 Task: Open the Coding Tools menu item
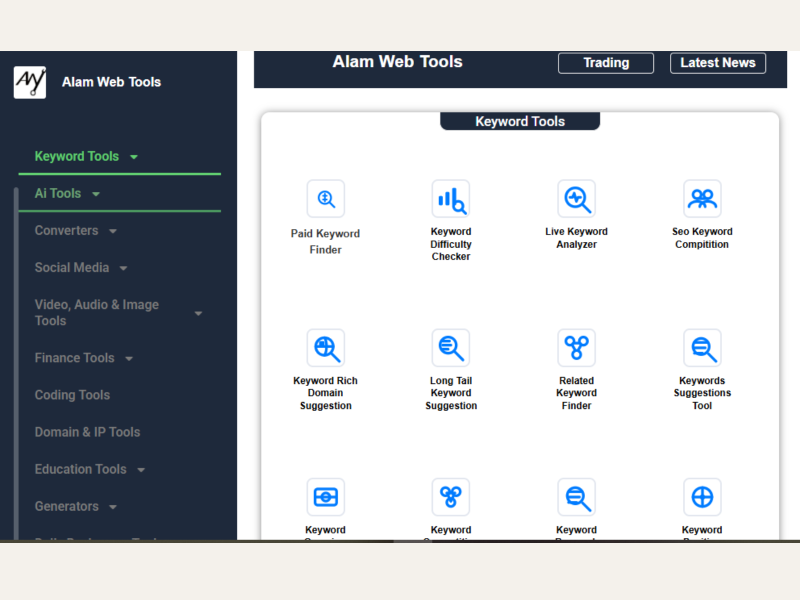pyautogui.click(x=72, y=395)
